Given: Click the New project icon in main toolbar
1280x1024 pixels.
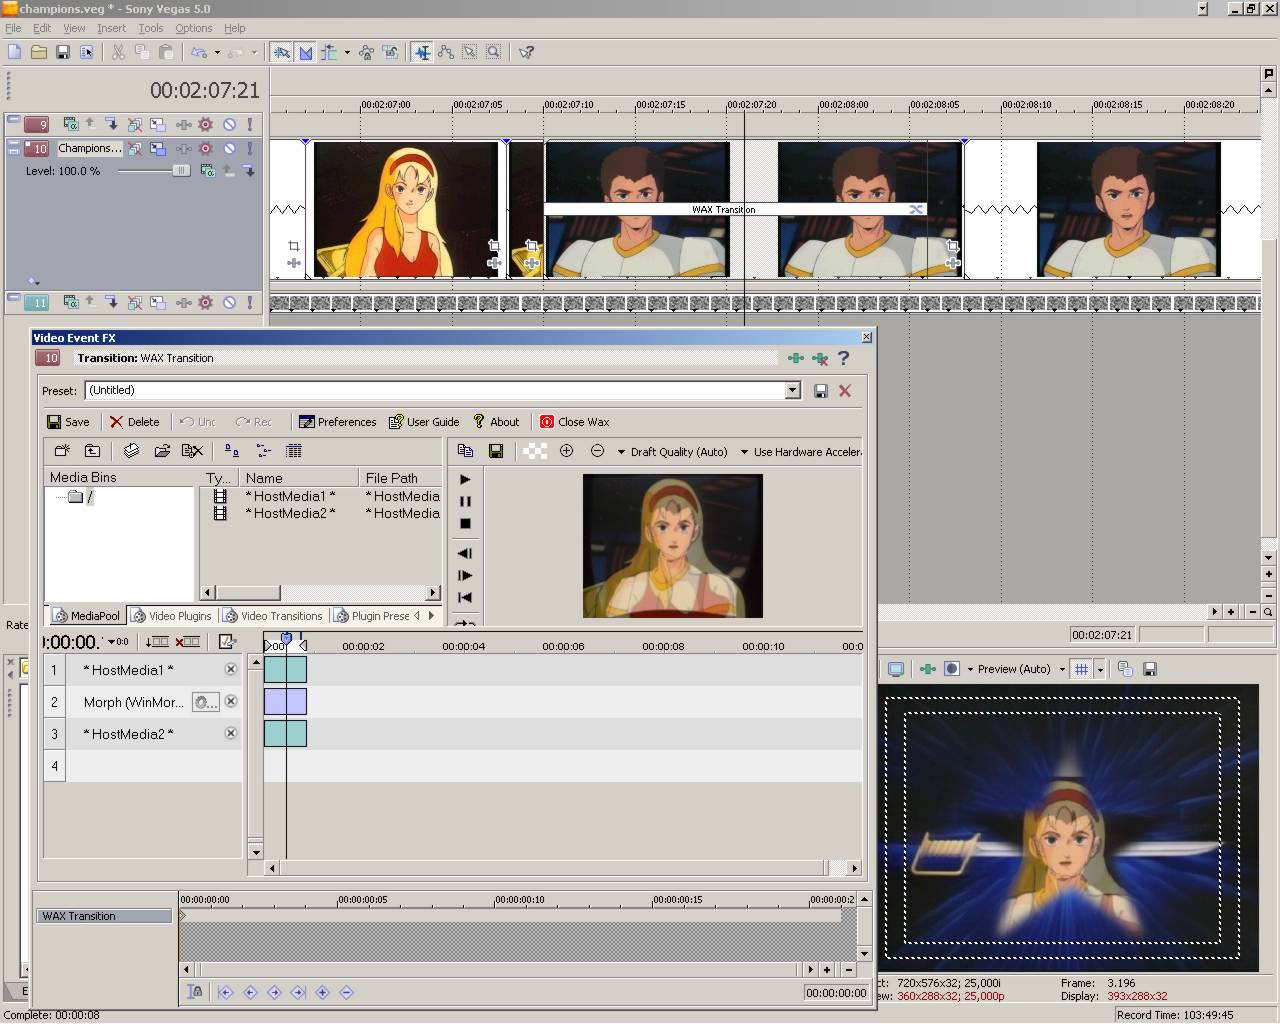Looking at the screenshot, I should pyautogui.click(x=14, y=52).
